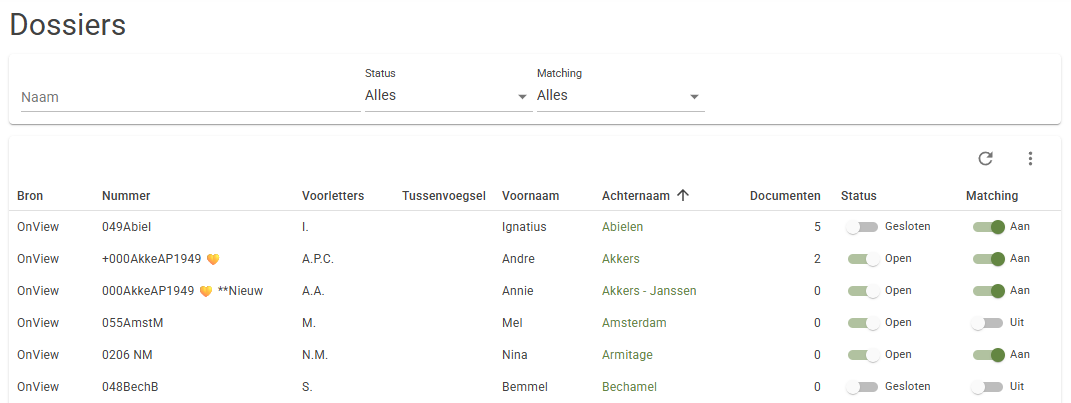Disable matching for Akkers dossier
The width and height of the screenshot is (1071, 403).
pyautogui.click(x=989, y=259)
